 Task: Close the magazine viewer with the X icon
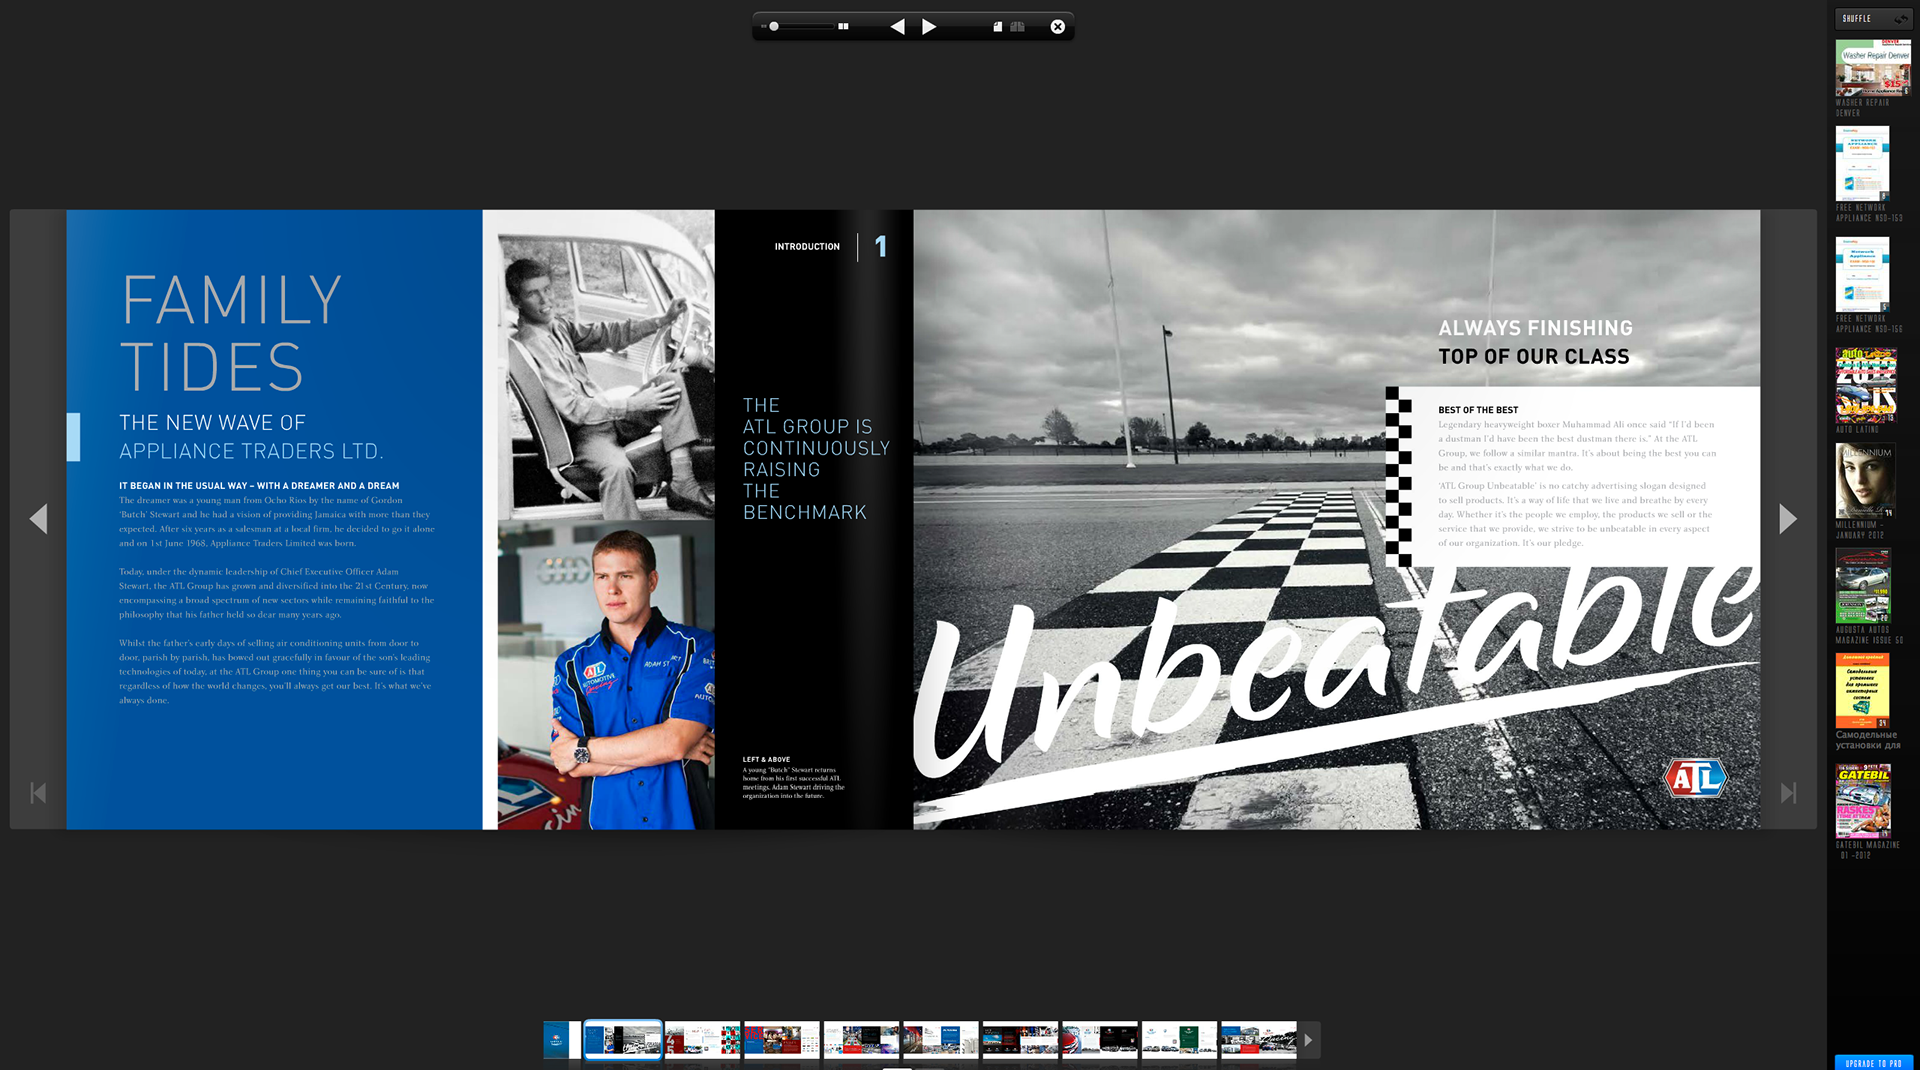coord(1057,27)
